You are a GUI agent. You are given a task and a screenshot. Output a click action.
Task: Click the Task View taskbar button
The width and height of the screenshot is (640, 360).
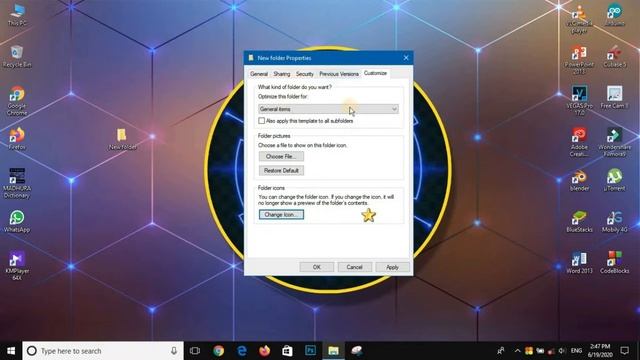point(195,351)
